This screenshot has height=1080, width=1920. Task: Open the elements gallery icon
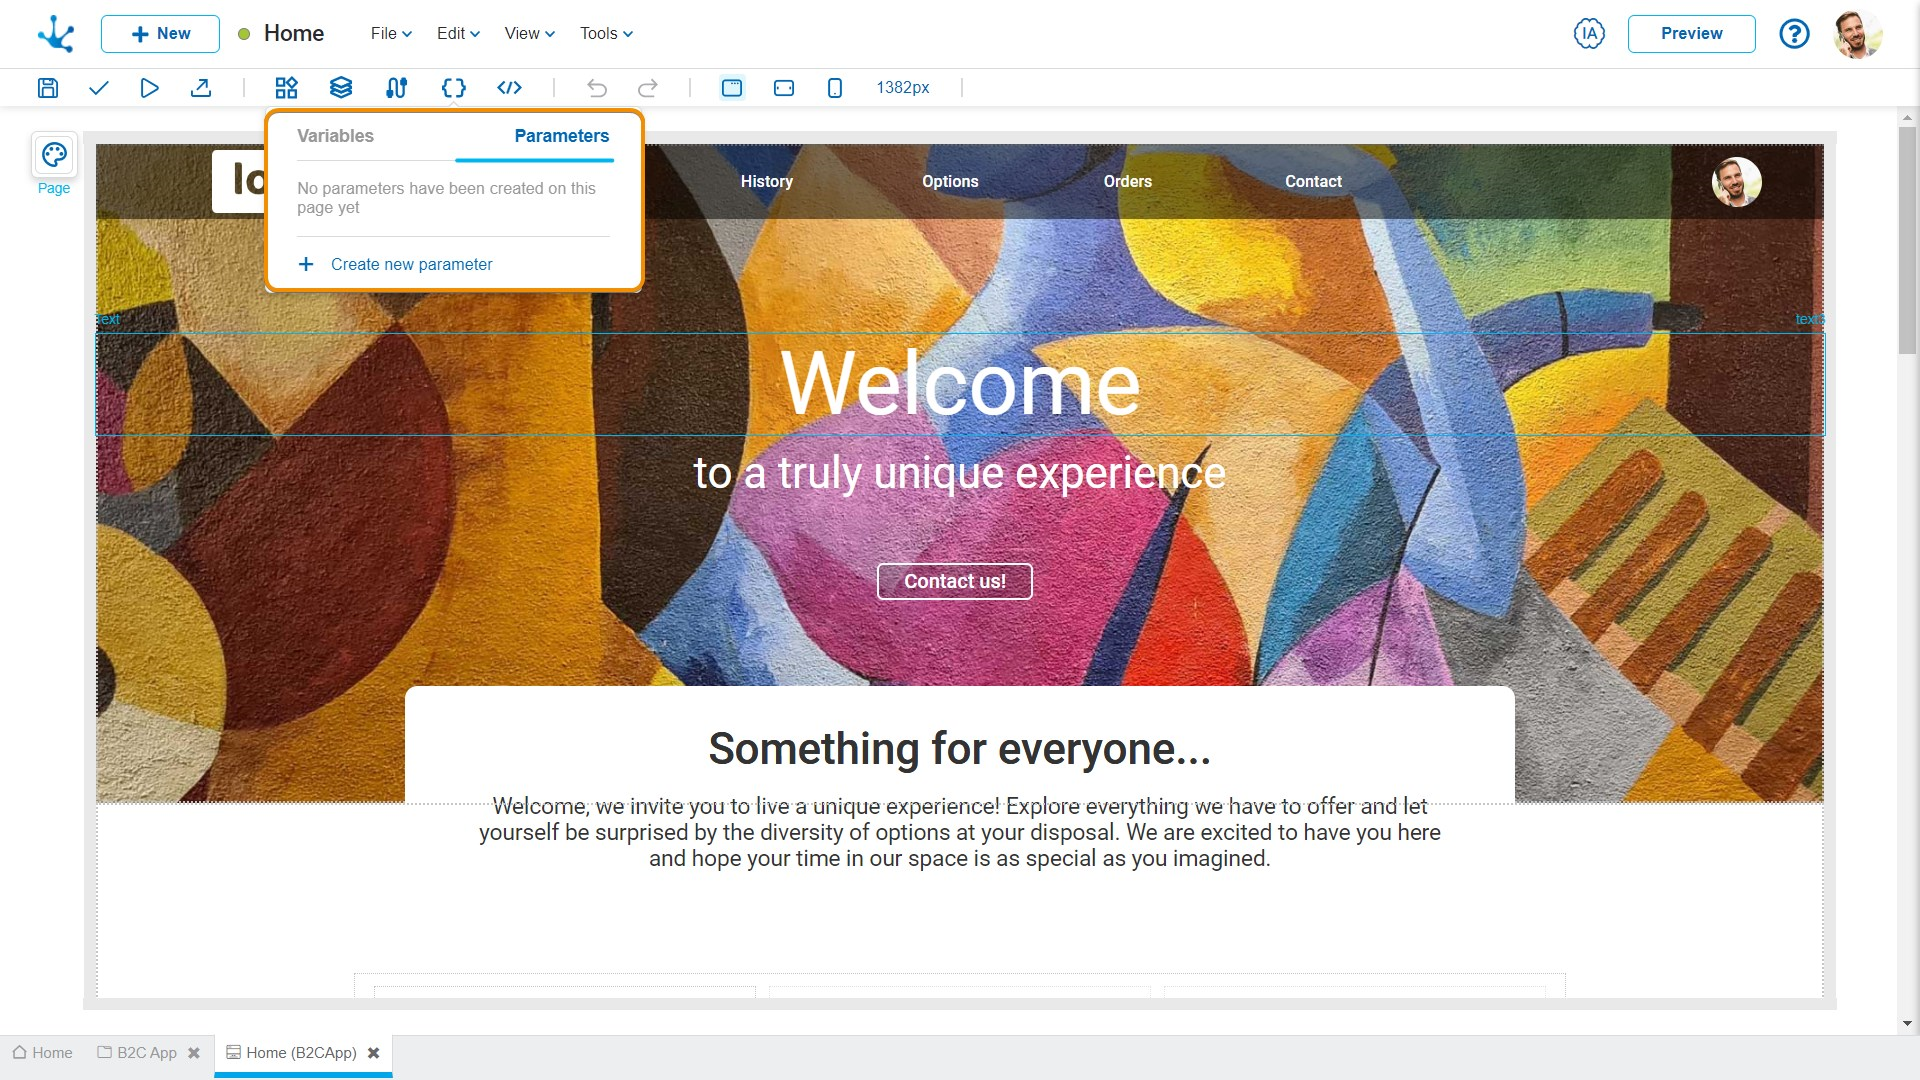click(287, 88)
